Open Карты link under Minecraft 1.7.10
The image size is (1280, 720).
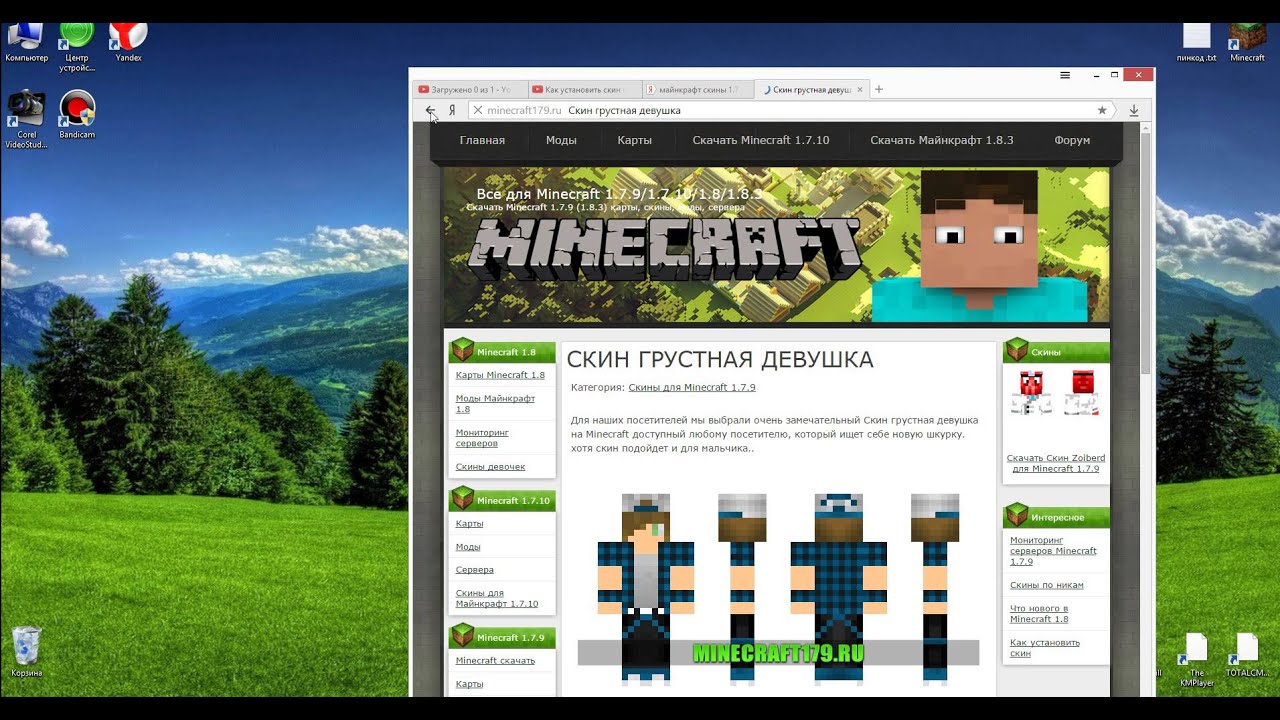(469, 523)
